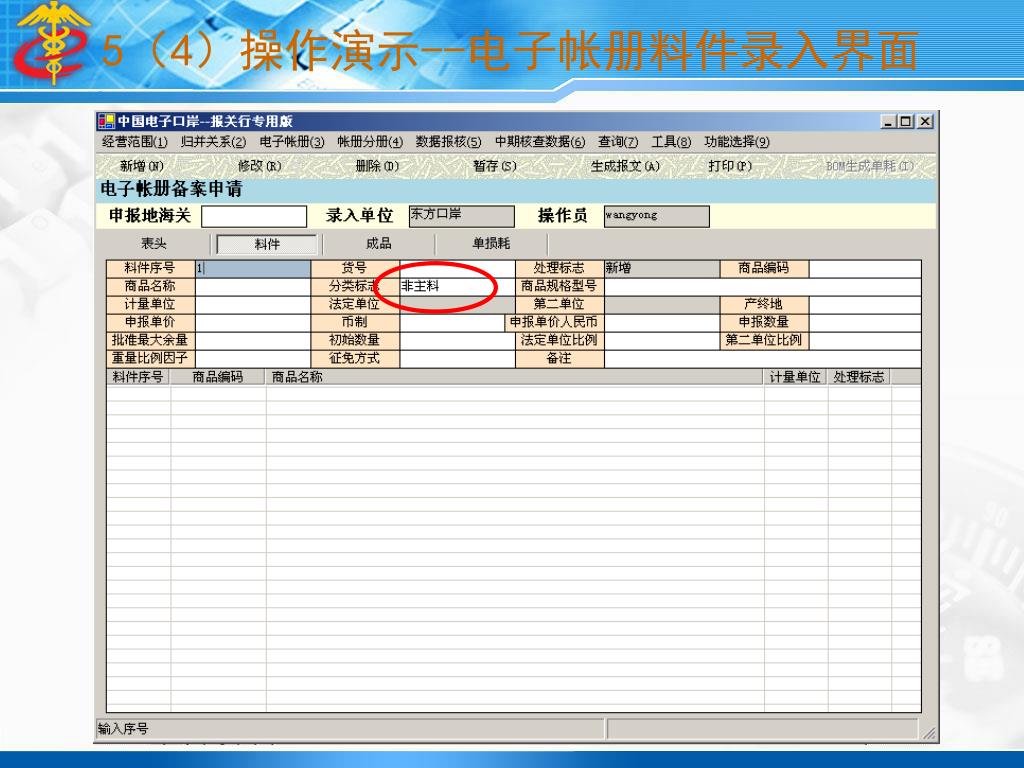Image resolution: width=1024 pixels, height=768 pixels.
Task: Click the 录入单位 field showing 东方口岸
Action: coord(462,216)
